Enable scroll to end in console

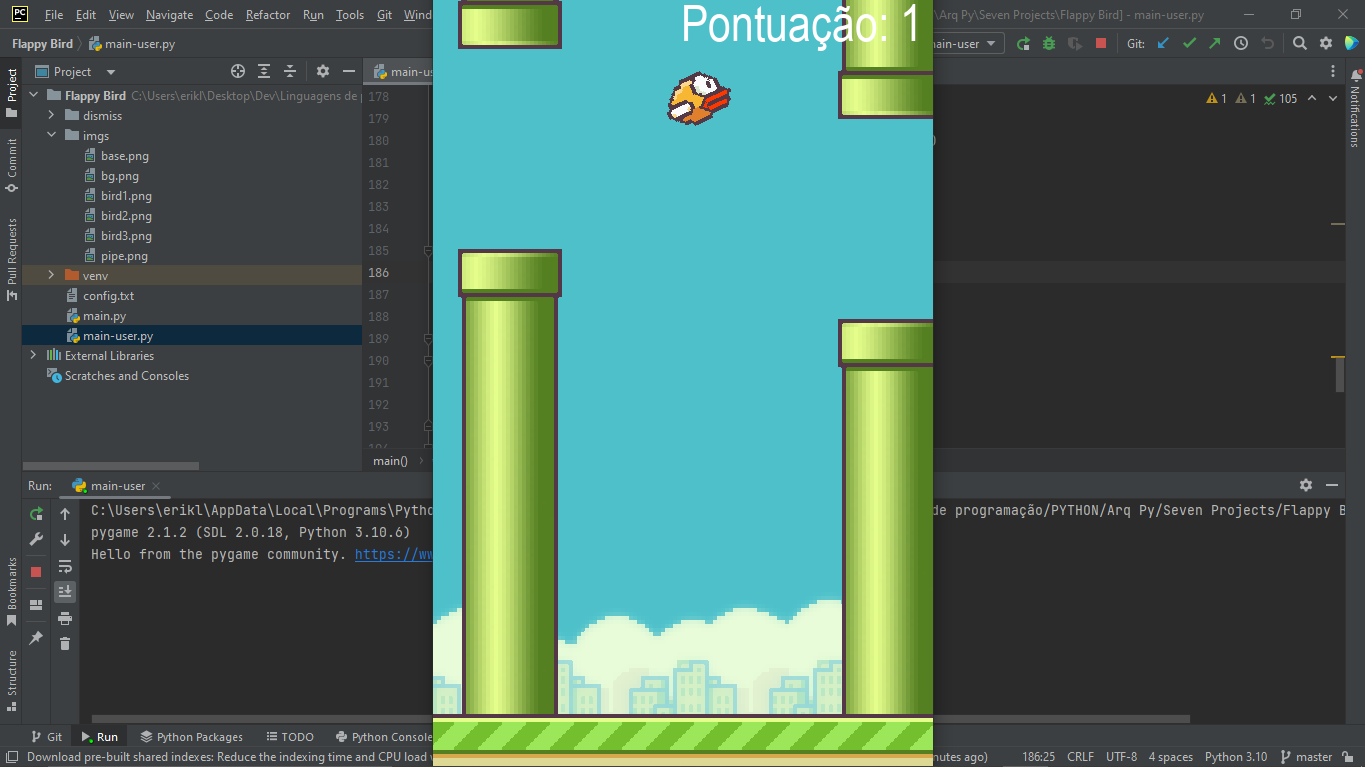65,591
